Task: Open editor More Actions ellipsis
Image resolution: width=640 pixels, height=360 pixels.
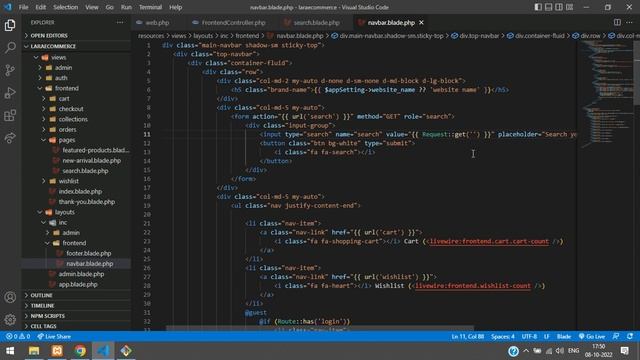Action: 629,22
